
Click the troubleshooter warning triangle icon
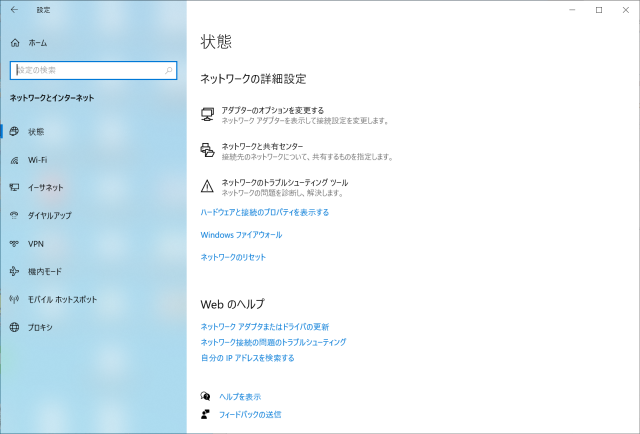[x=207, y=186]
